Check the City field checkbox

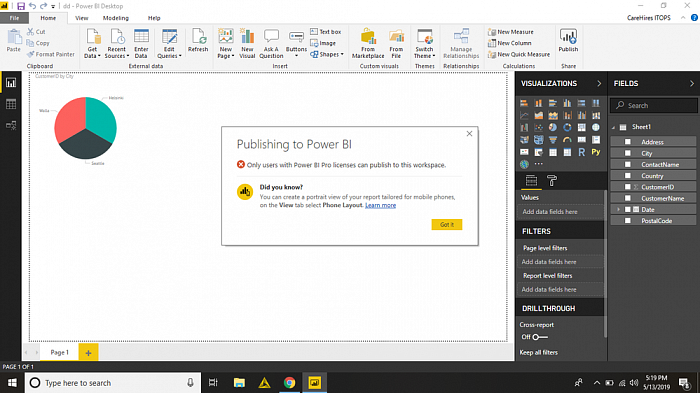[628, 153]
